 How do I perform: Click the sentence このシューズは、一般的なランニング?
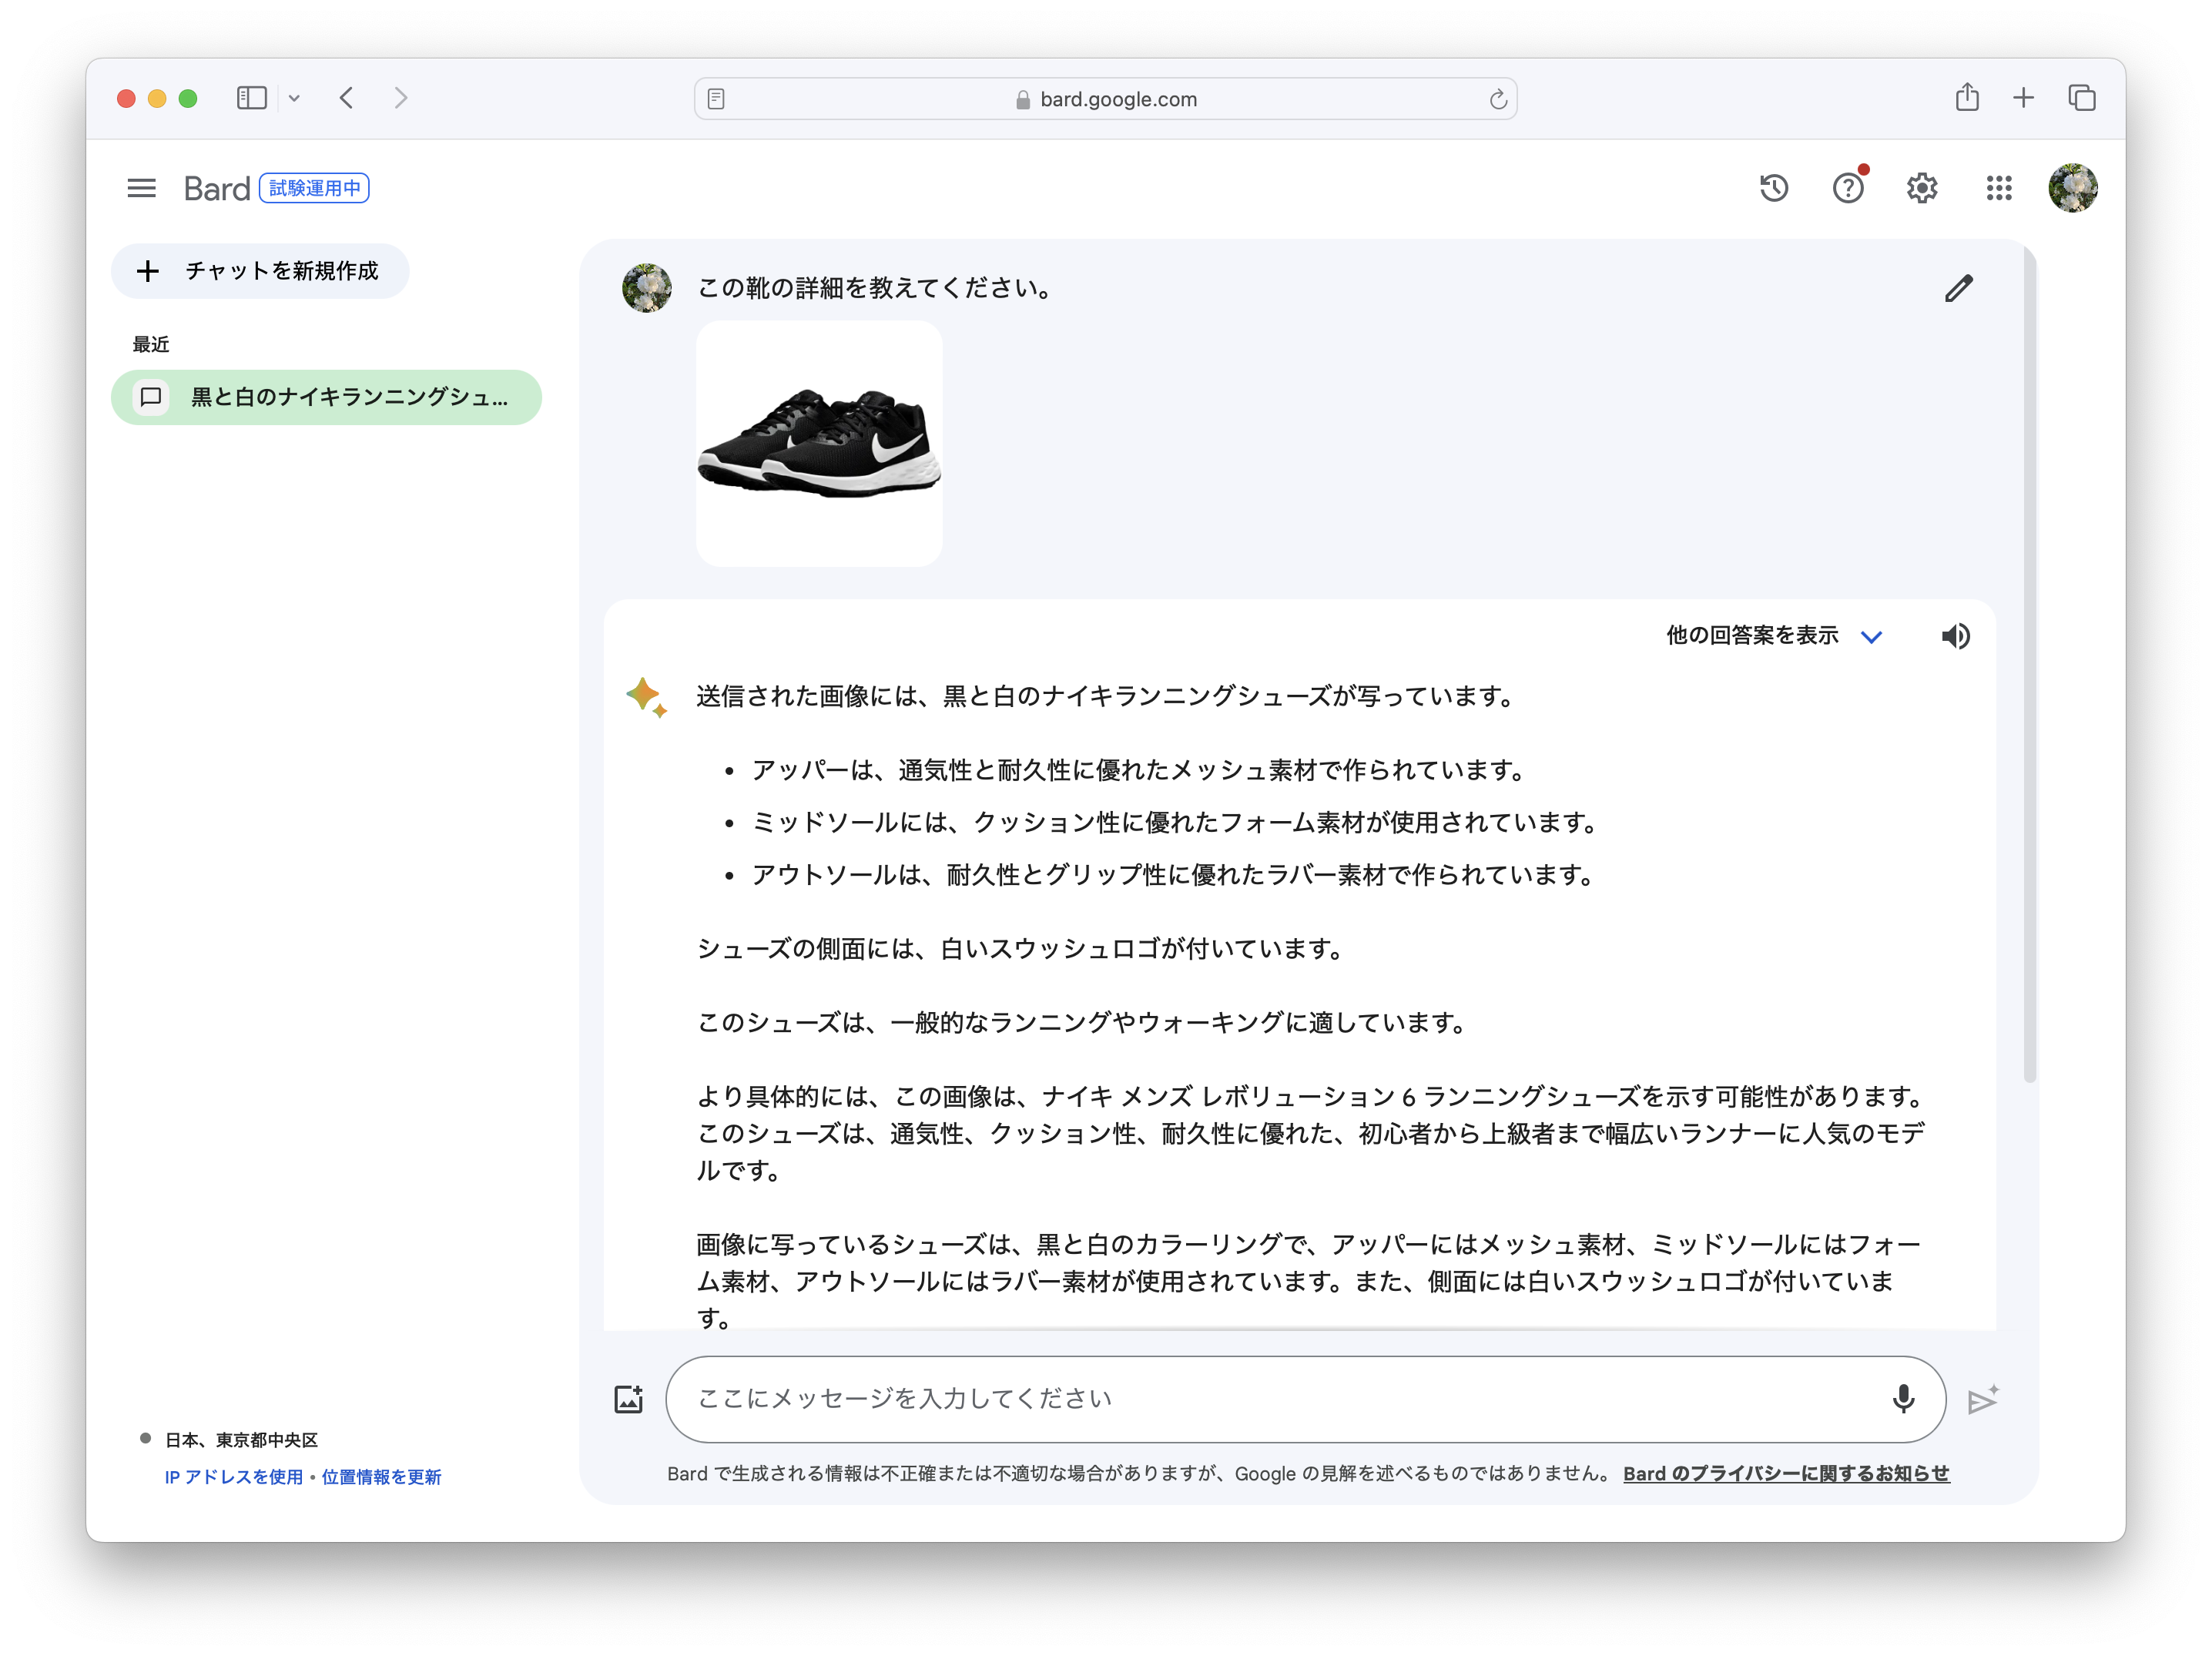[1082, 1022]
